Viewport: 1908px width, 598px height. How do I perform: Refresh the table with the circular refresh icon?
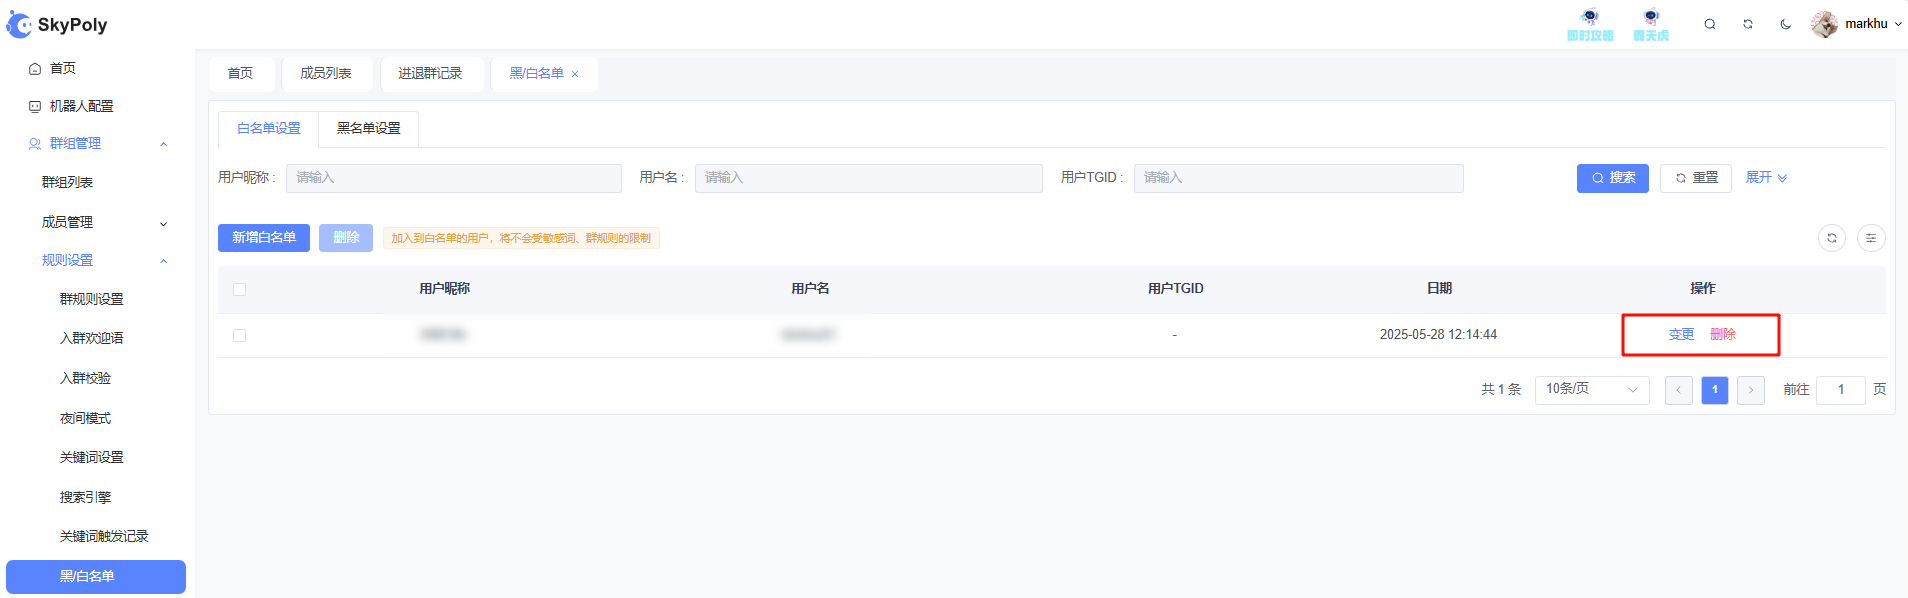(x=1832, y=238)
